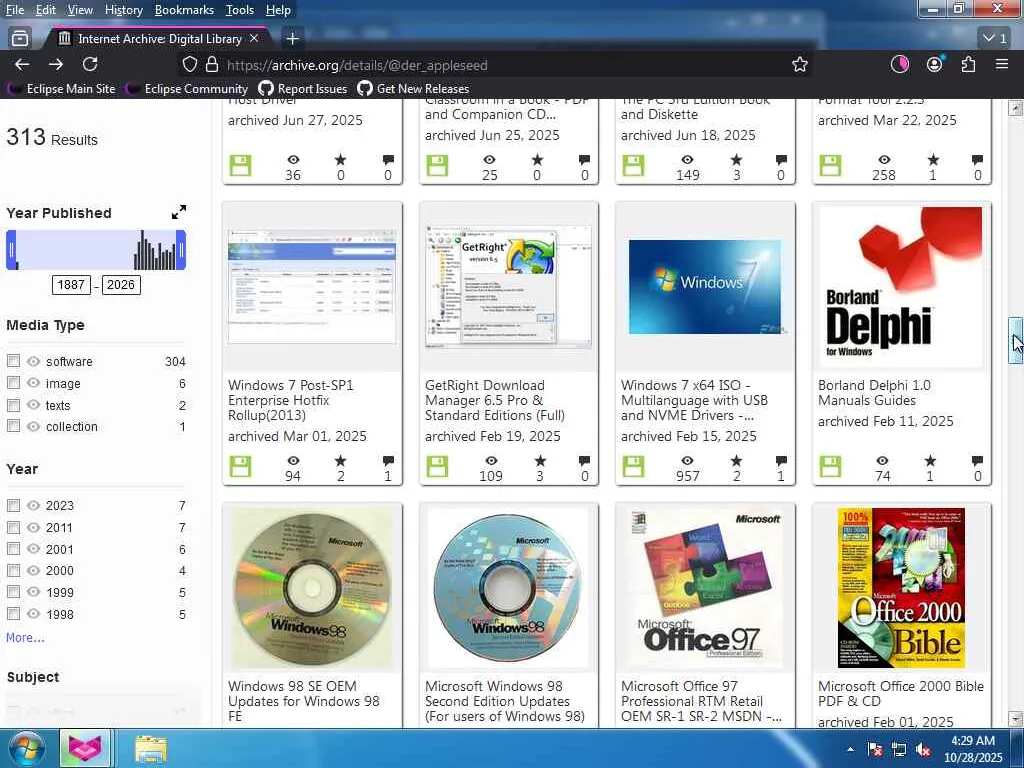Open the extensions puzzle icon

point(968,64)
